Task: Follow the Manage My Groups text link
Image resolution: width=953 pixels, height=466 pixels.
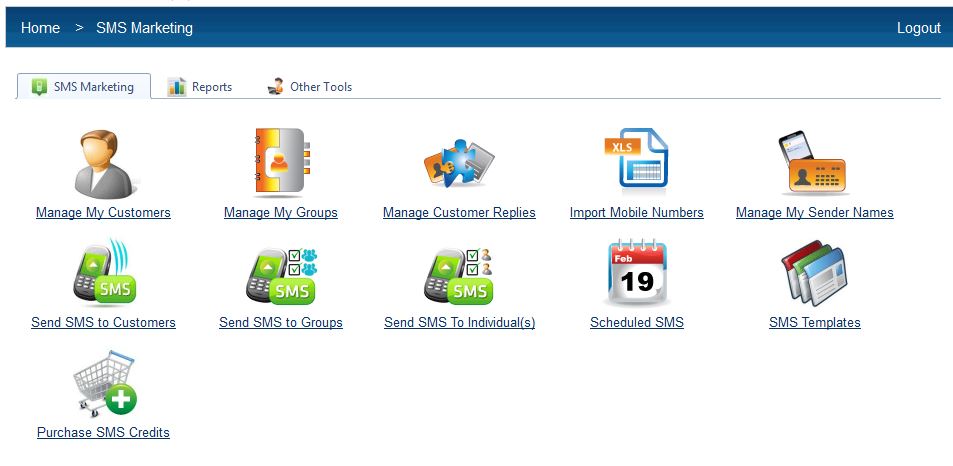Action: [x=281, y=213]
